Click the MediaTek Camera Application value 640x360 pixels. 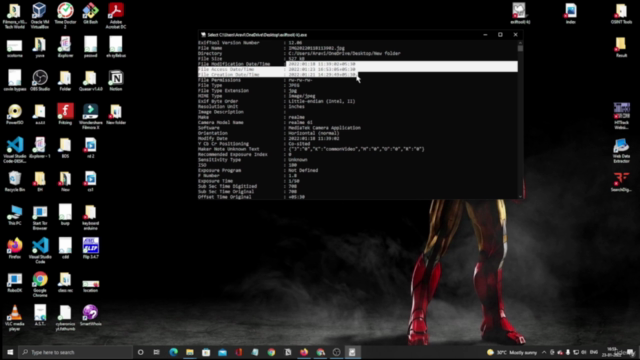point(324,128)
